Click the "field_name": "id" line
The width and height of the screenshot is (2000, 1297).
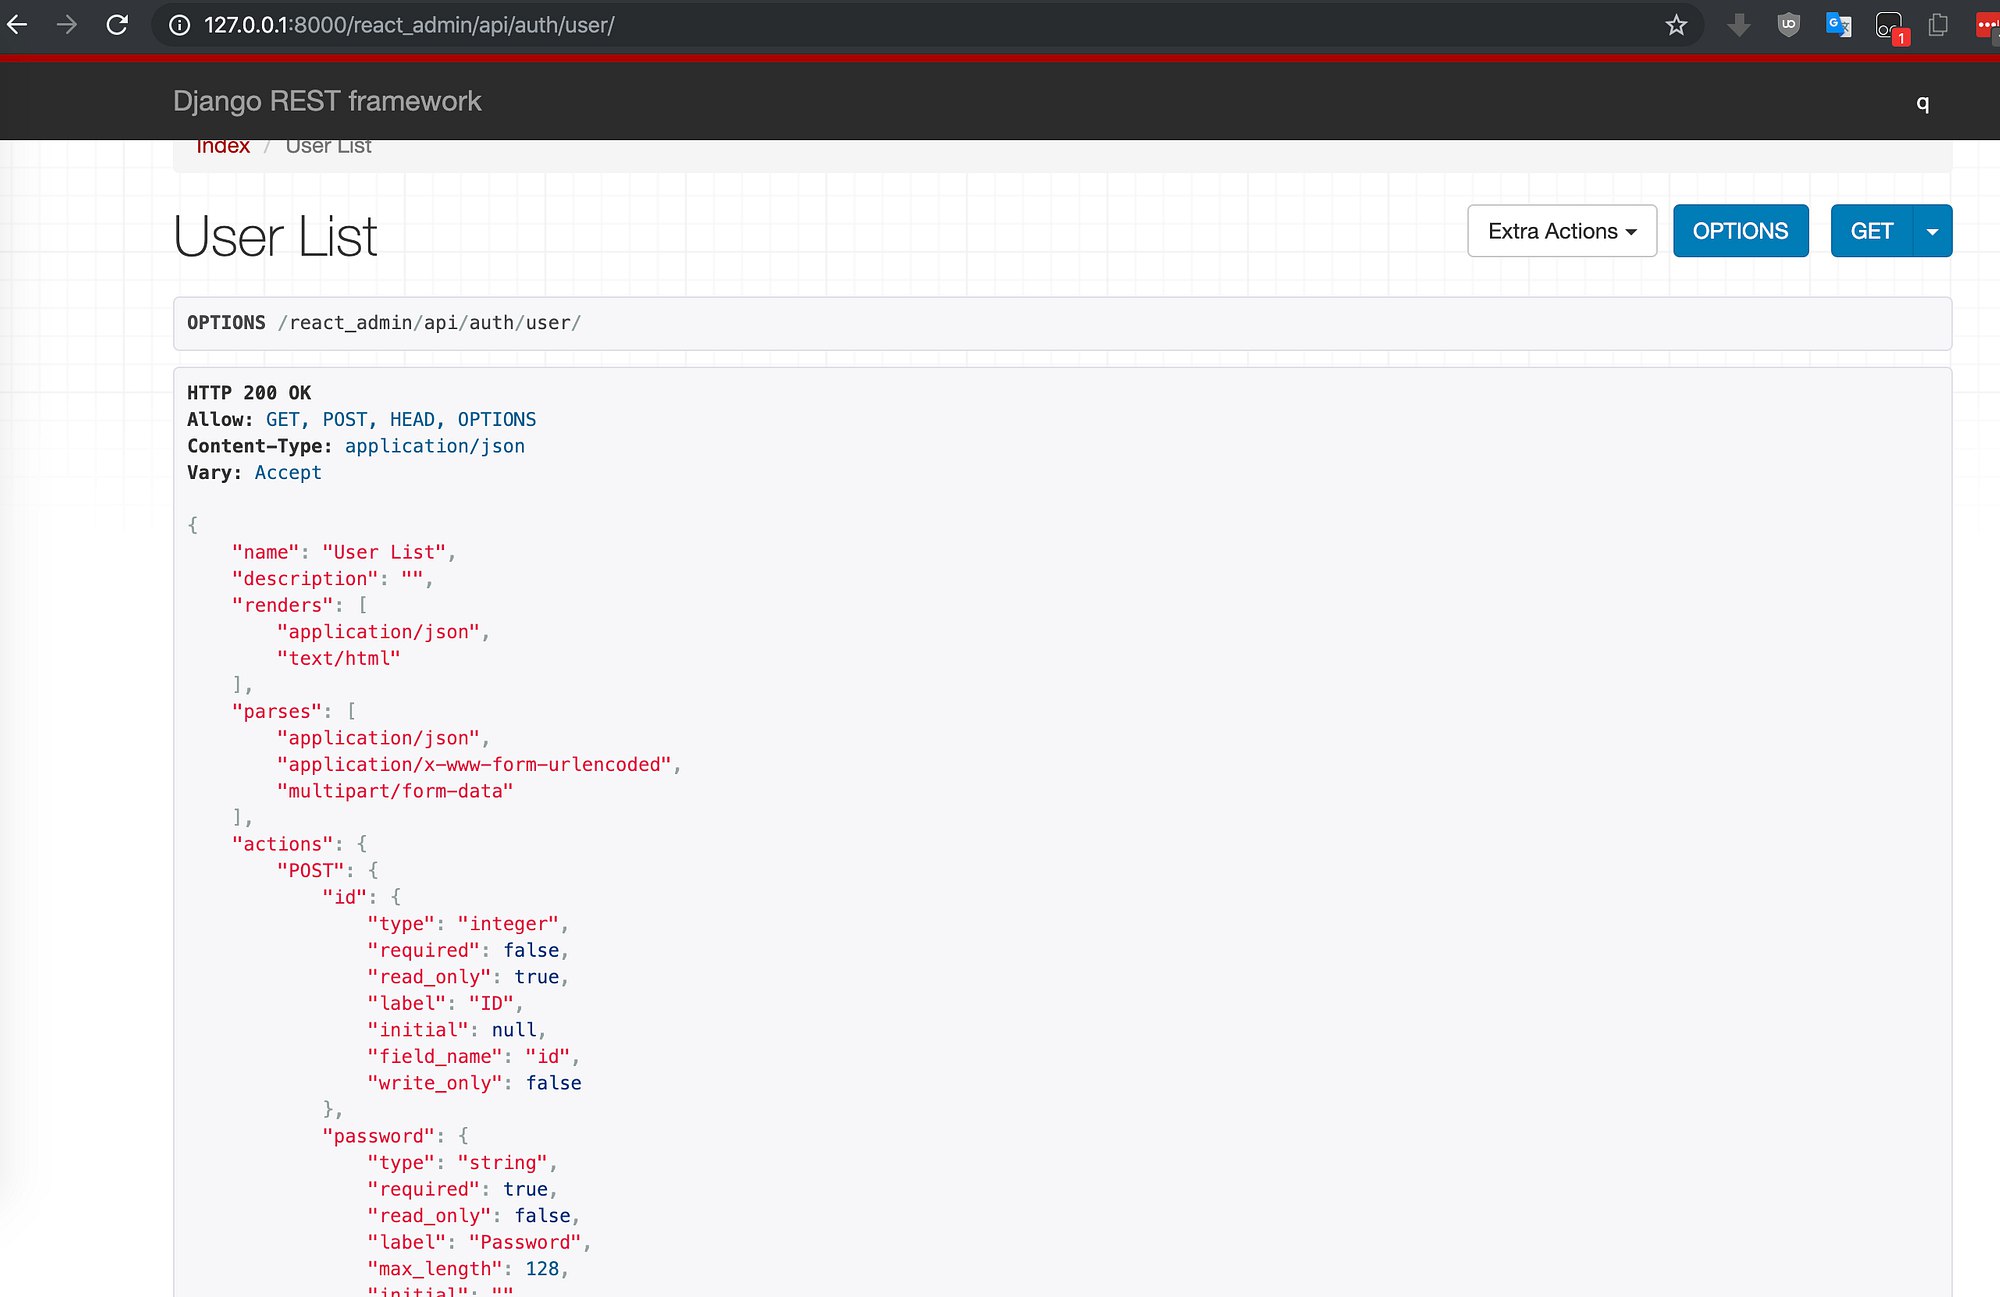(x=473, y=1056)
